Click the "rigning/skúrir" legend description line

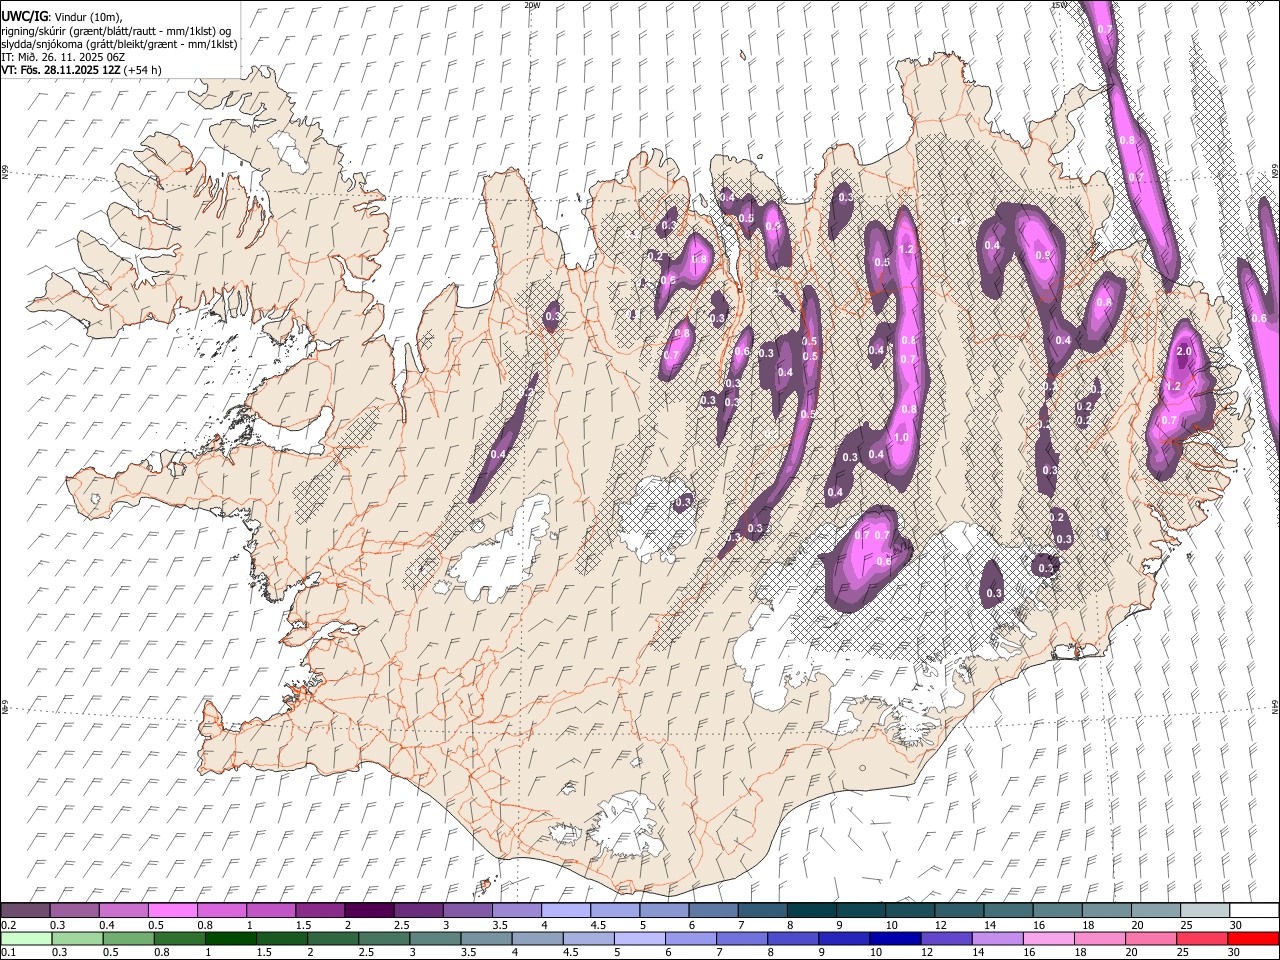click(x=116, y=31)
